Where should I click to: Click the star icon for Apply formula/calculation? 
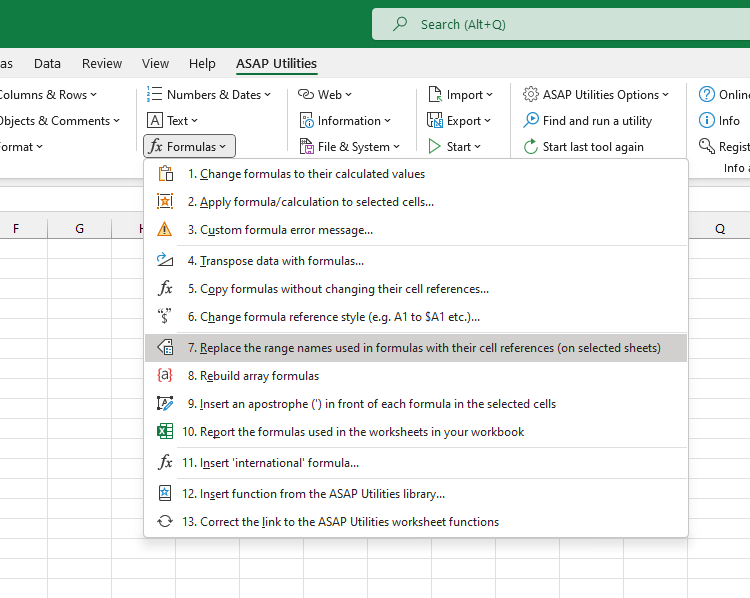click(x=165, y=201)
